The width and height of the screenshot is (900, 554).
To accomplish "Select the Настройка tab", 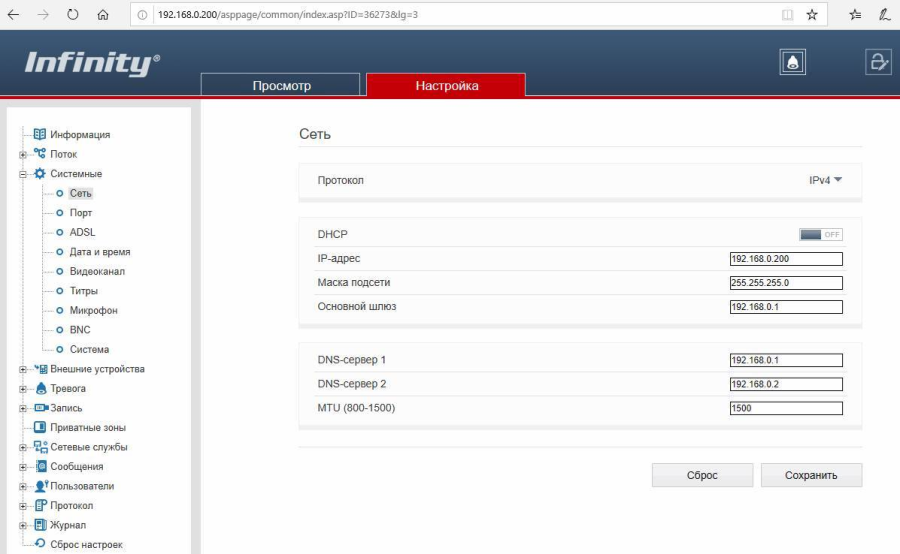I will tap(446, 85).
